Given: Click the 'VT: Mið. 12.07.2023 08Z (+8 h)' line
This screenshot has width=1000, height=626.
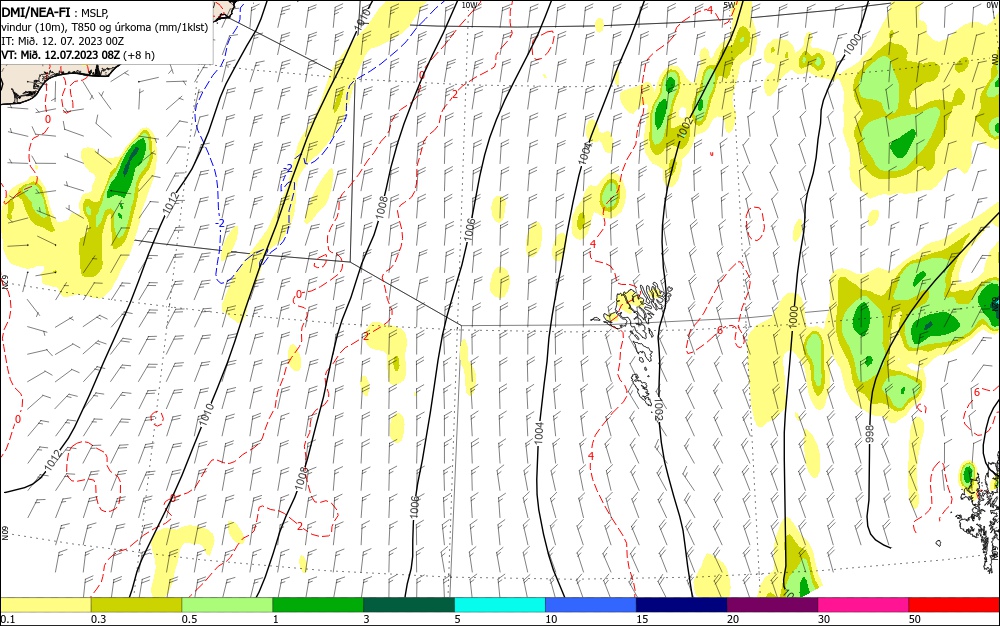Looking at the screenshot, I should coord(78,55).
